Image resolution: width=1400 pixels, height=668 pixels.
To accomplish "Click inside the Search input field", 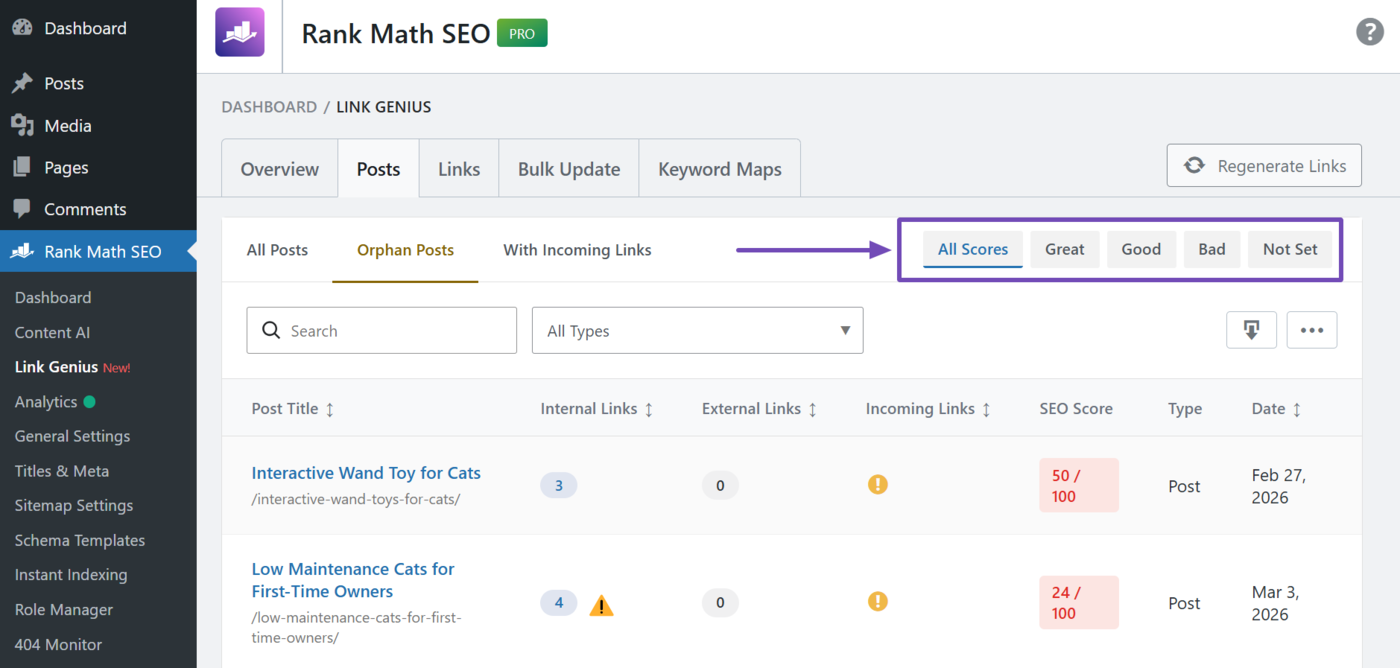I will pos(382,330).
